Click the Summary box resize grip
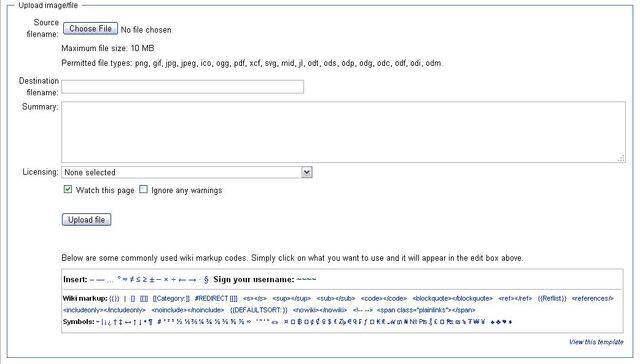The height and width of the screenshot is (364, 640). (x=621, y=158)
